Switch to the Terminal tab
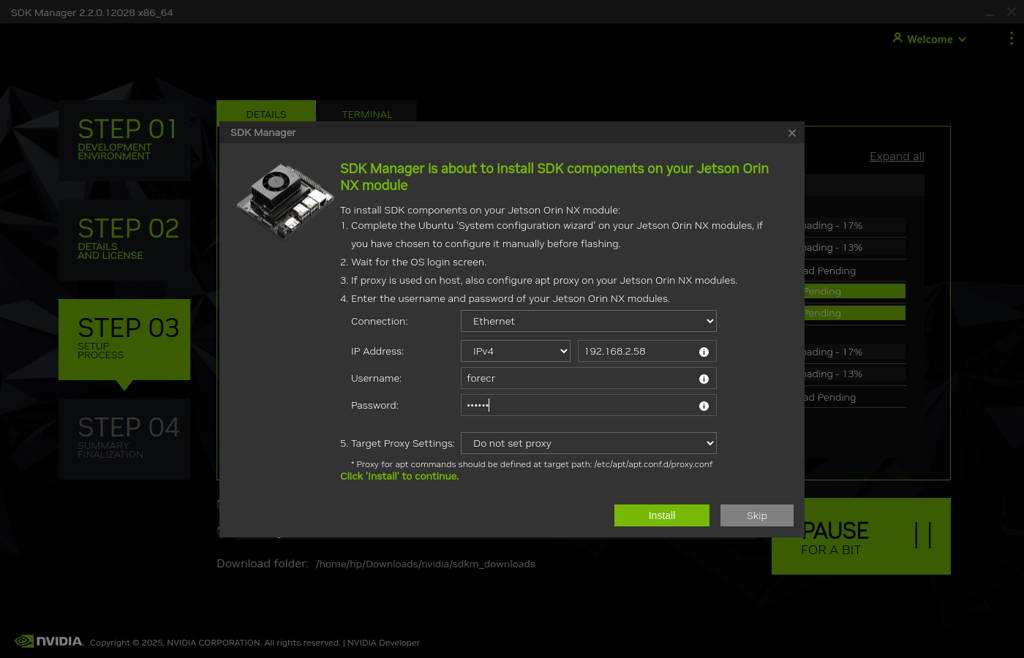Image resolution: width=1024 pixels, height=658 pixels. tap(367, 112)
